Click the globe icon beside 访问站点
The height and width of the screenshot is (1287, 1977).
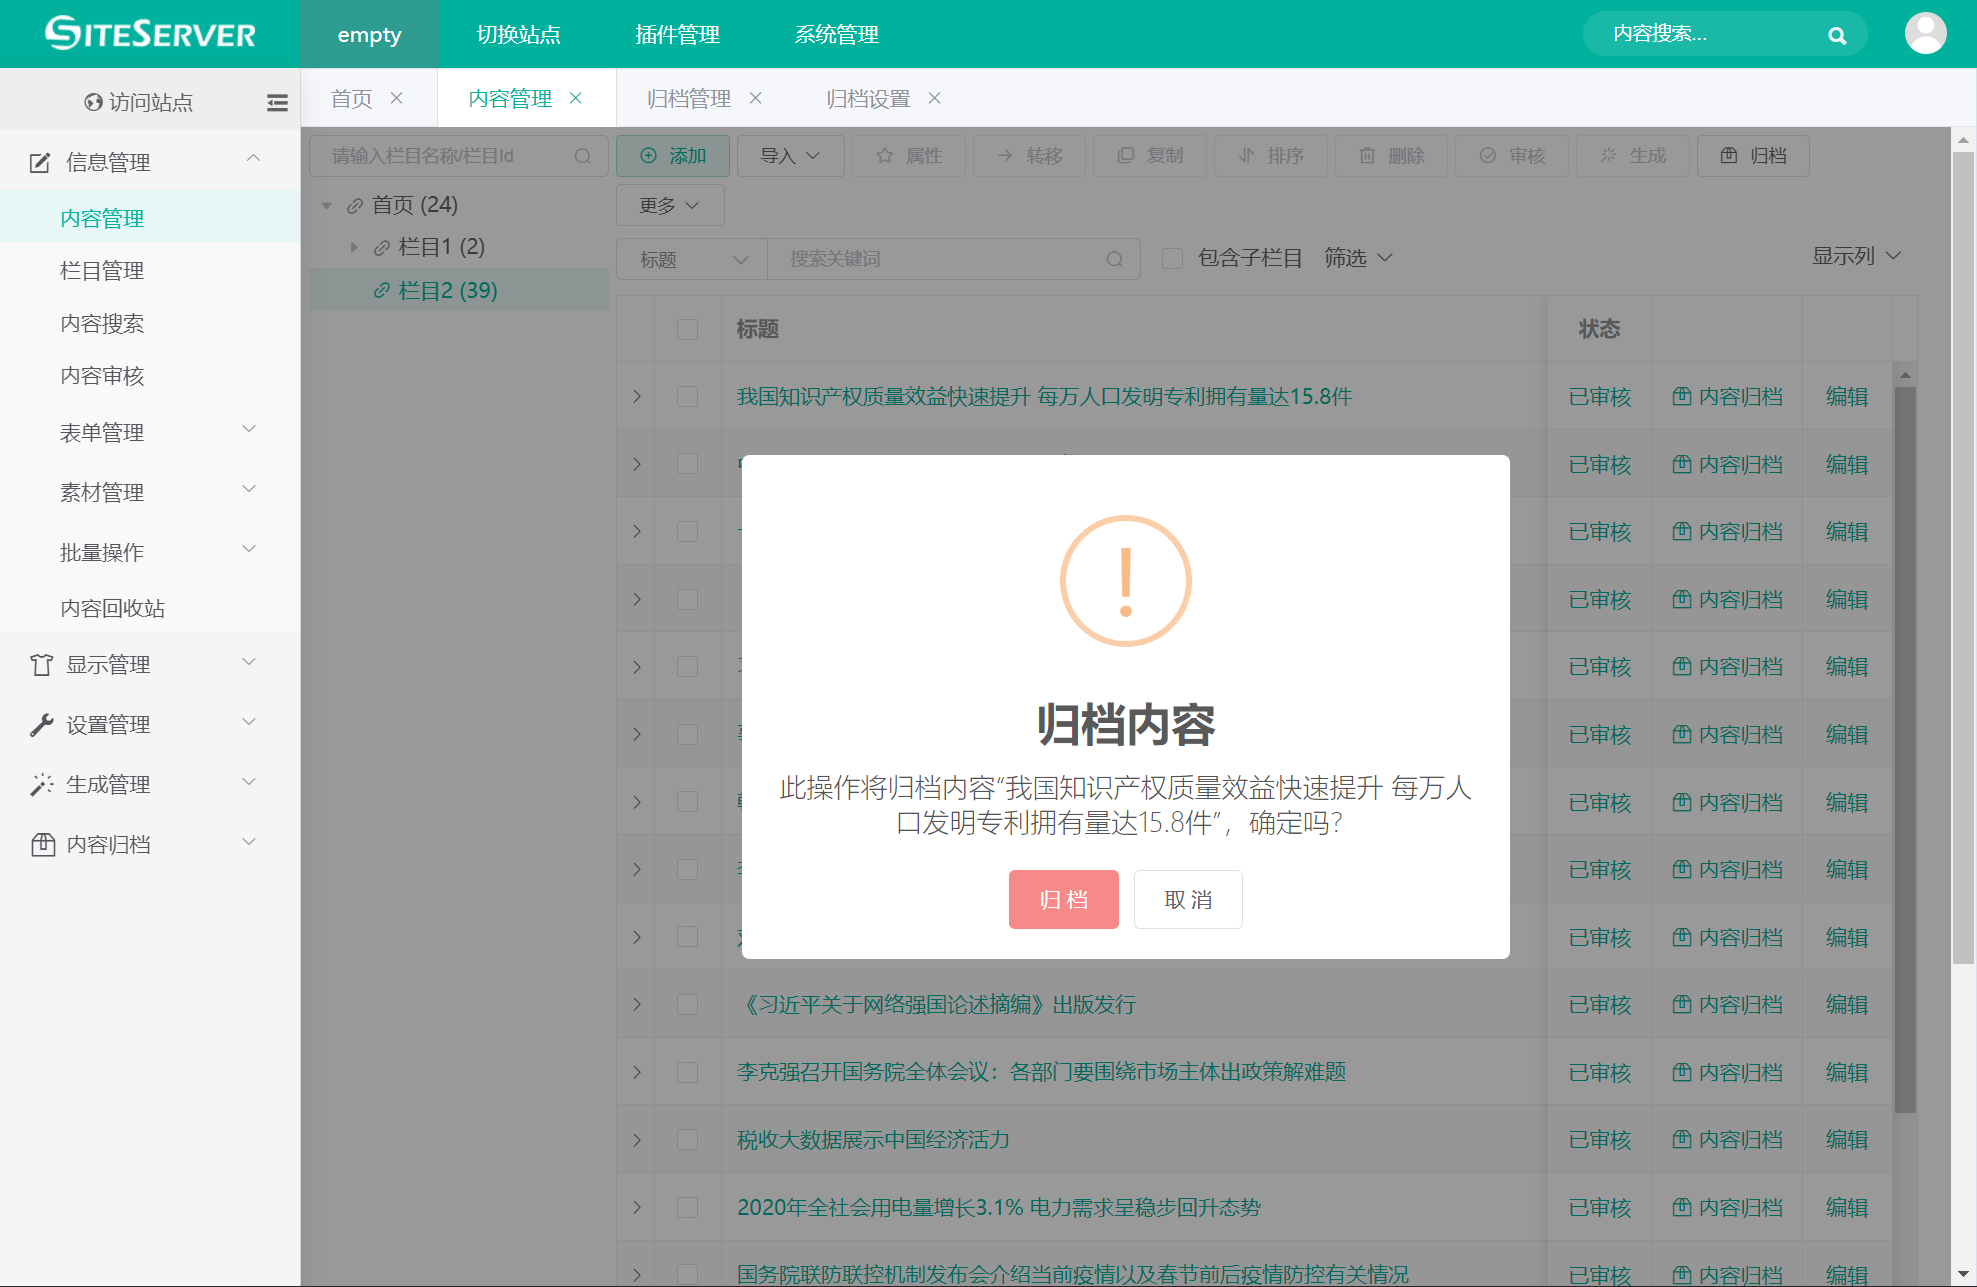pos(94,102)
